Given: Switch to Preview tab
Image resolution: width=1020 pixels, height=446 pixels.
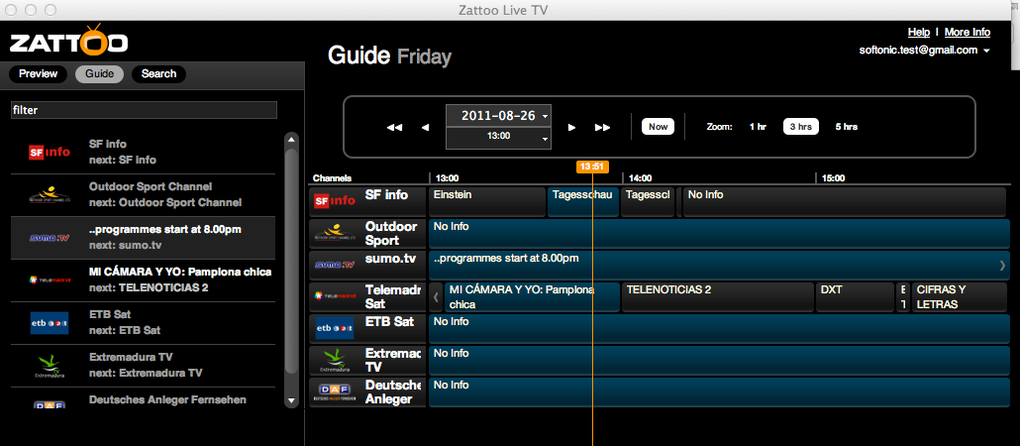Looking at the screenshot, I should pos(38,74).
